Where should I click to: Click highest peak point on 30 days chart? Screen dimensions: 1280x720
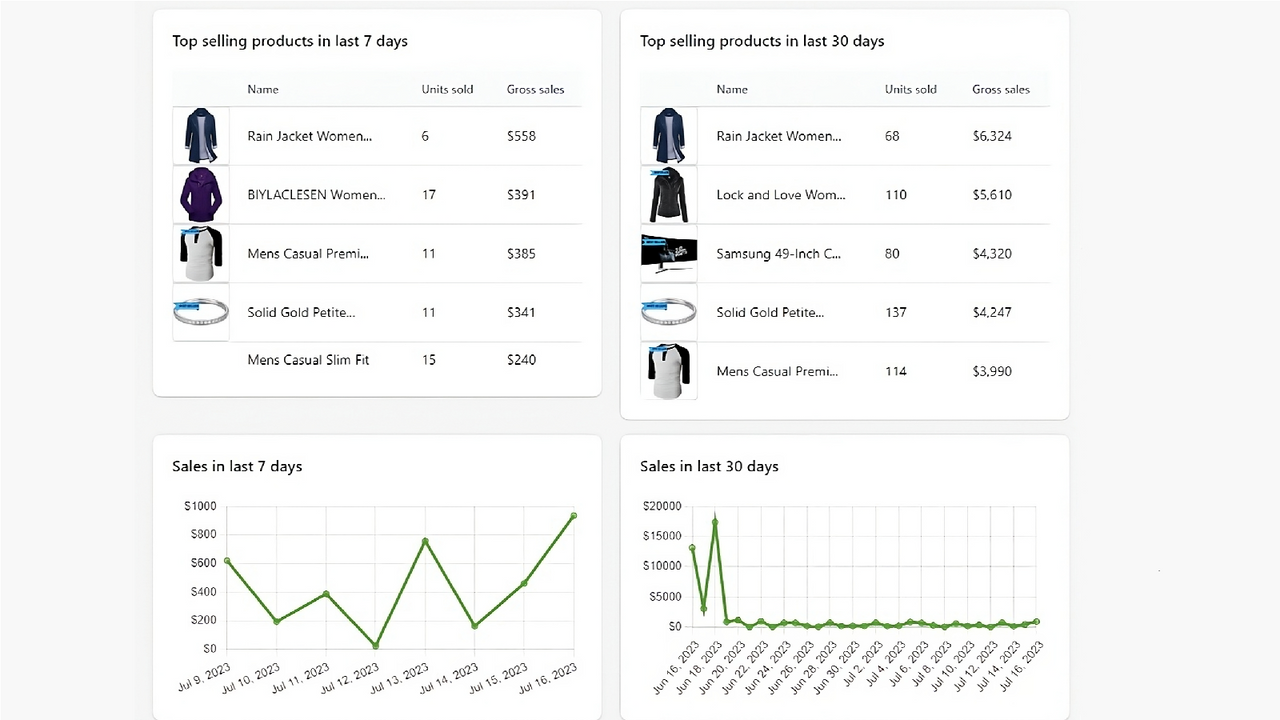(715, 522)
